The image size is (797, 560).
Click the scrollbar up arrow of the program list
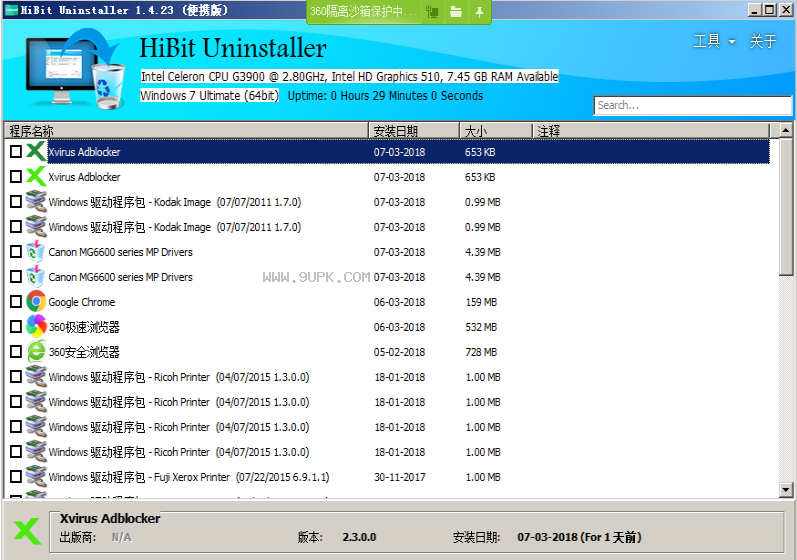[x=786, y=131]
